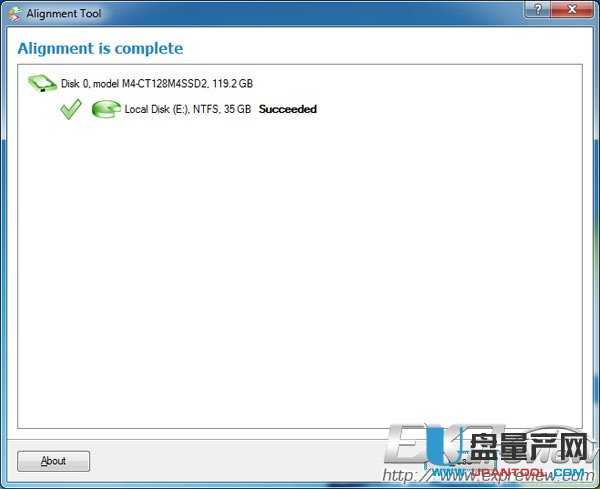600x489 pixels.
Task: Click empty space in the results list
Action: click(300, 268)
